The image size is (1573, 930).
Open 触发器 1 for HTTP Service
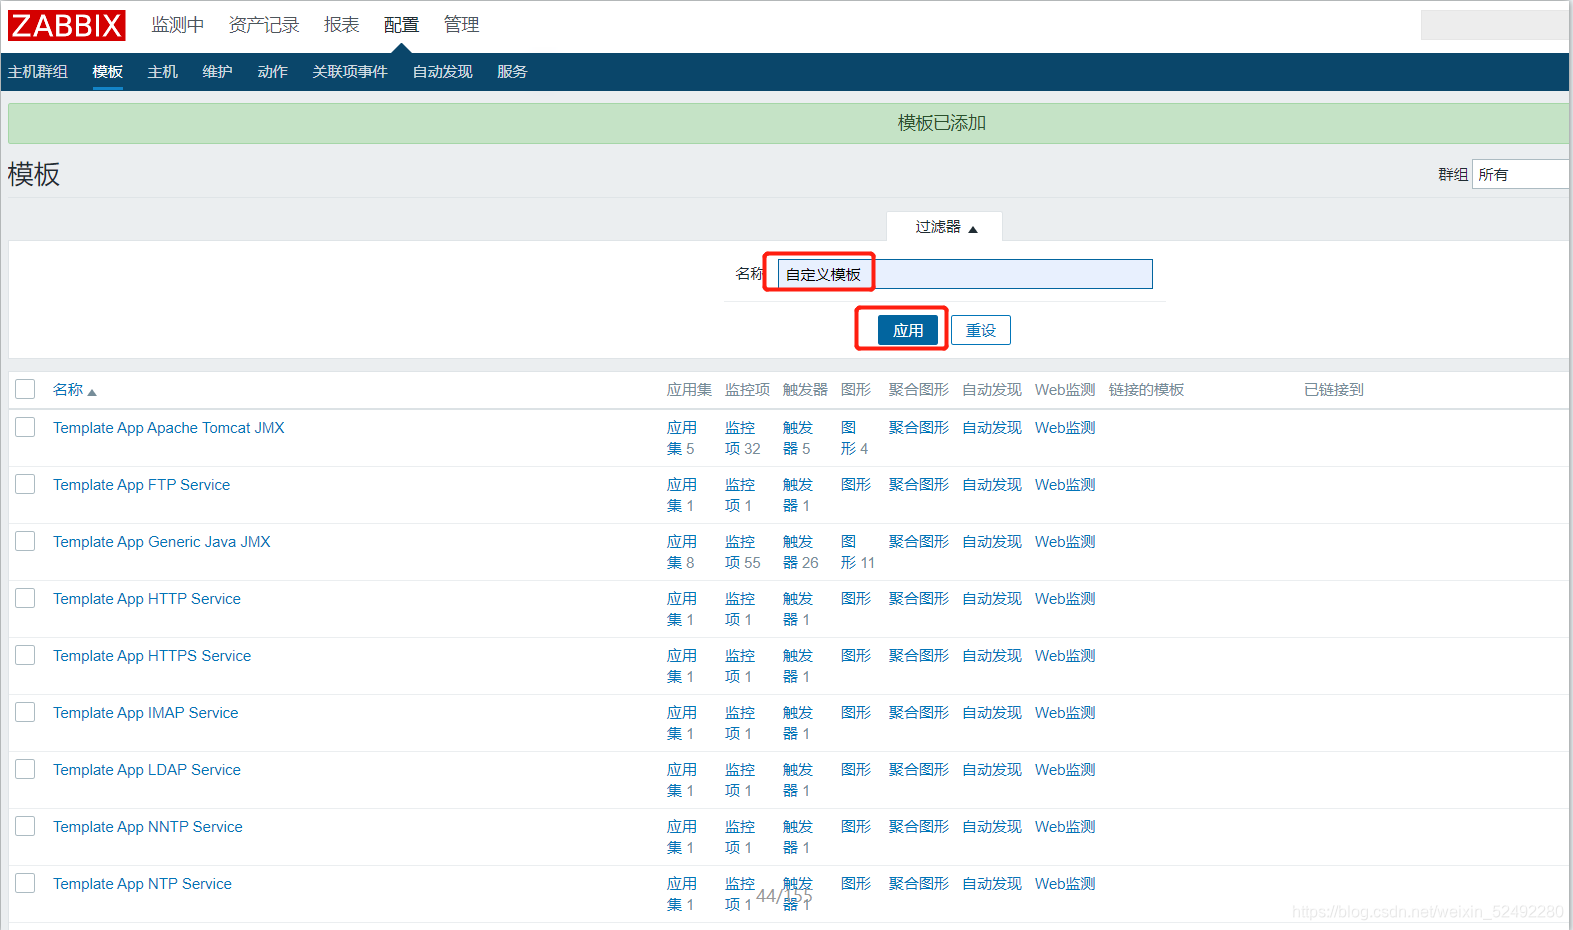pyautogui.click(x=798, y=609)
